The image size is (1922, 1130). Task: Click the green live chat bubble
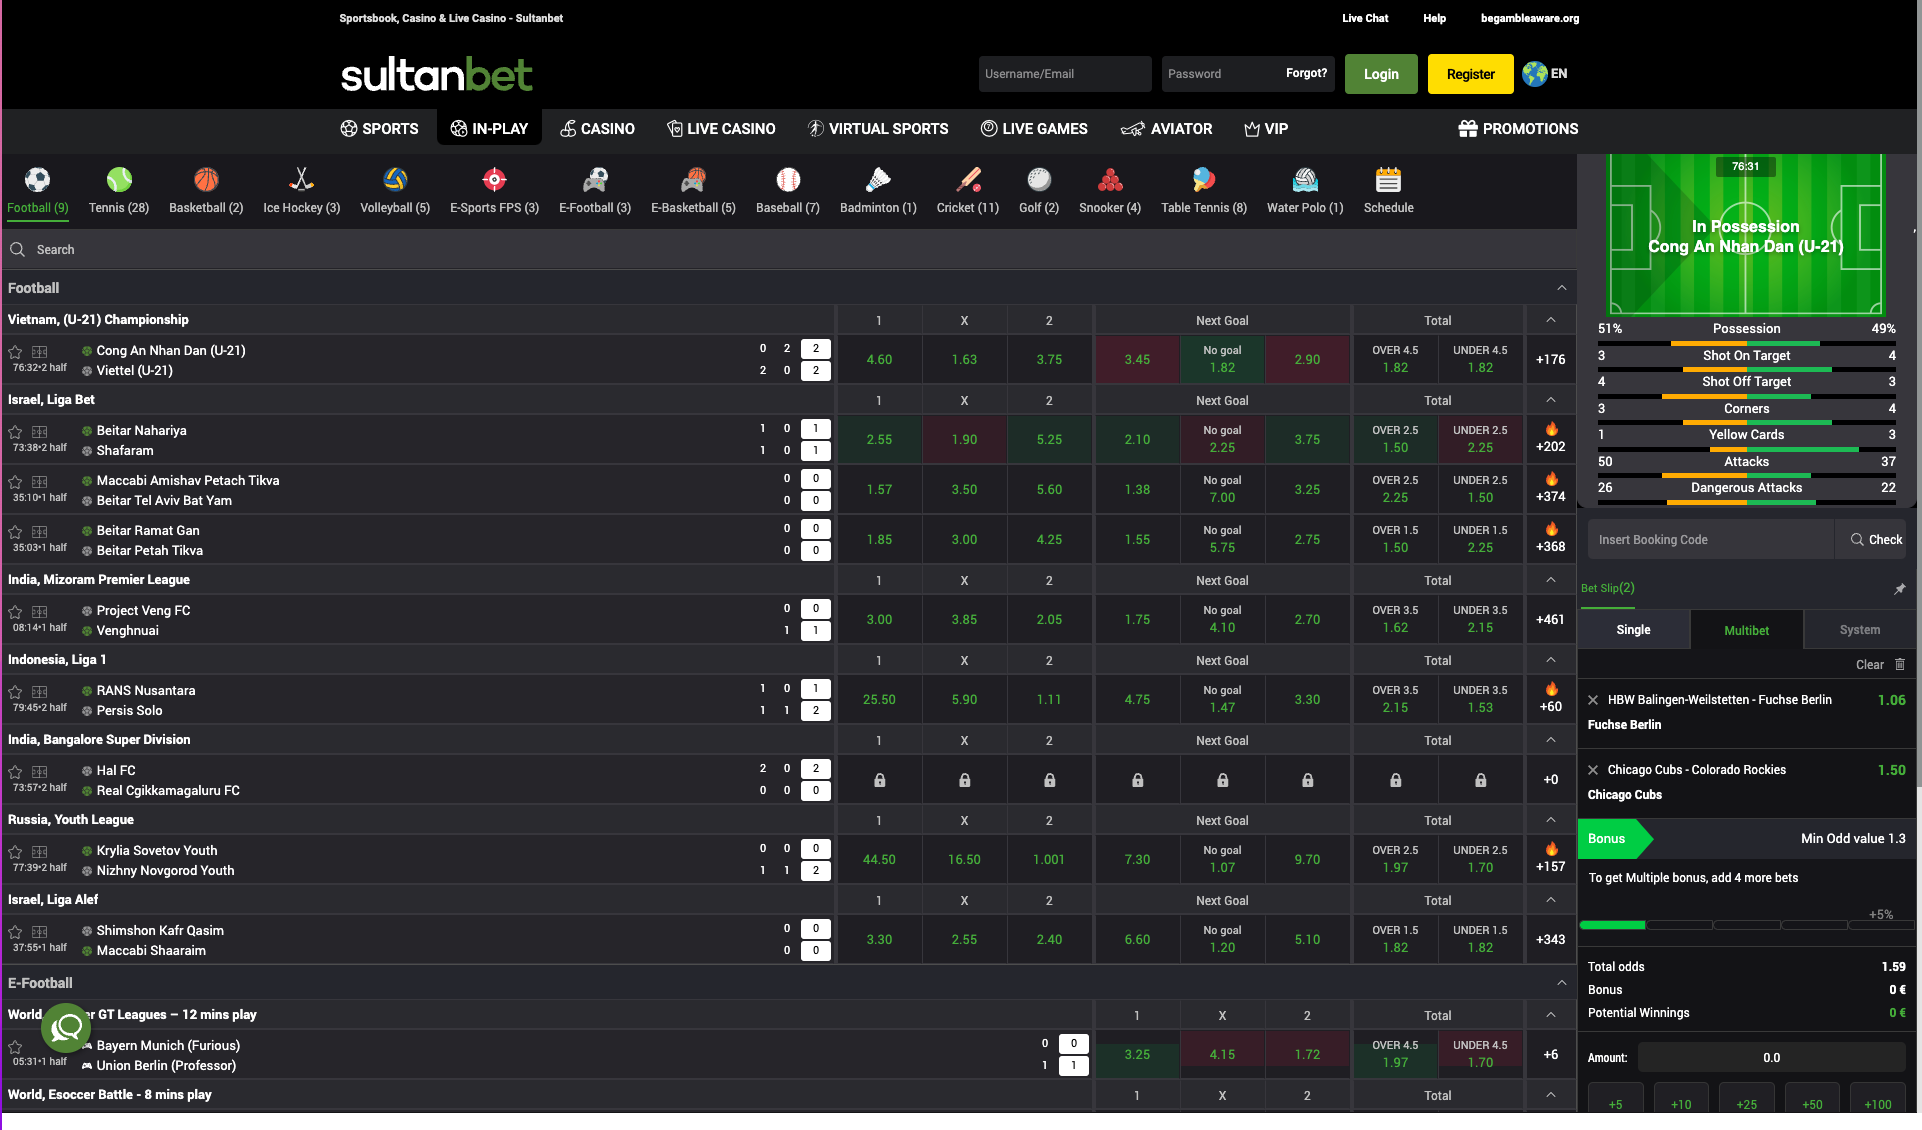66,1027
